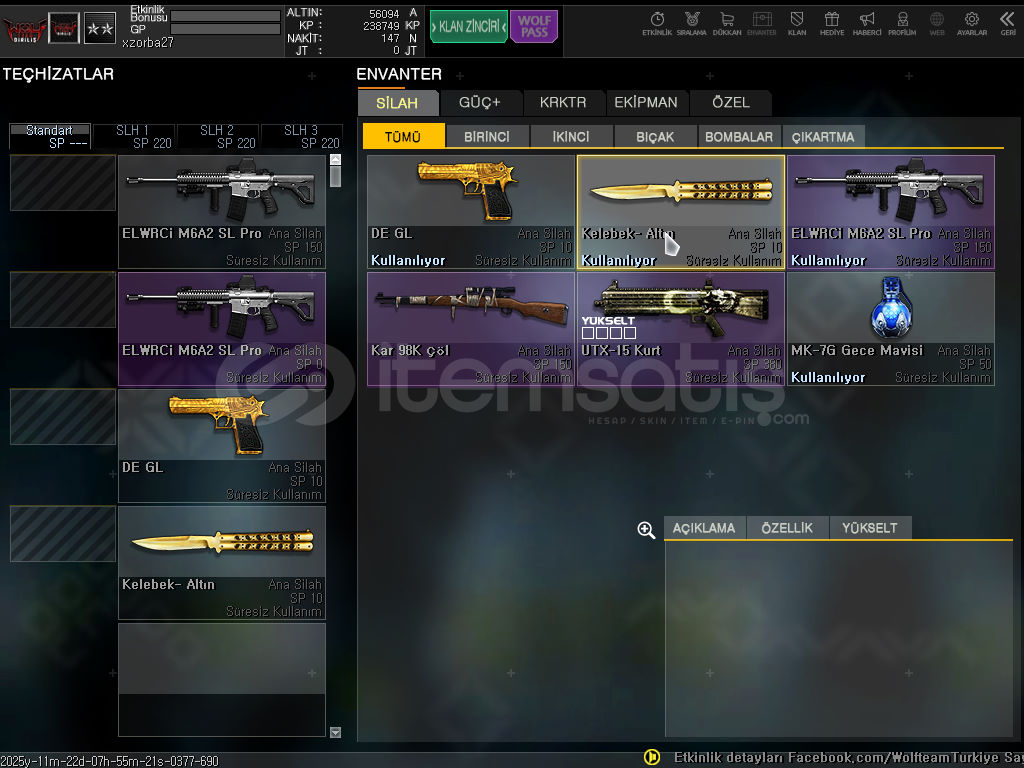Image resolution: width=1024 pixels, height=768 pixels.
Task: Open the Haberci megaphone icon
Action: (x=867, y=23)
